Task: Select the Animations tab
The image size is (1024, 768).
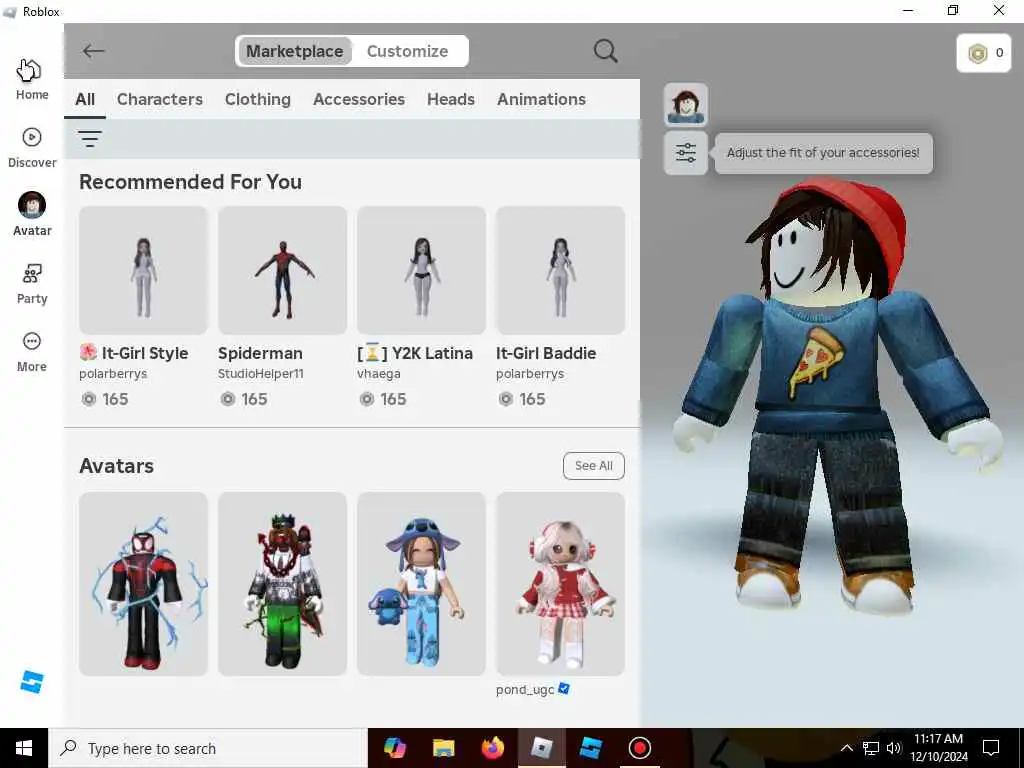Action: click(541, 99)
